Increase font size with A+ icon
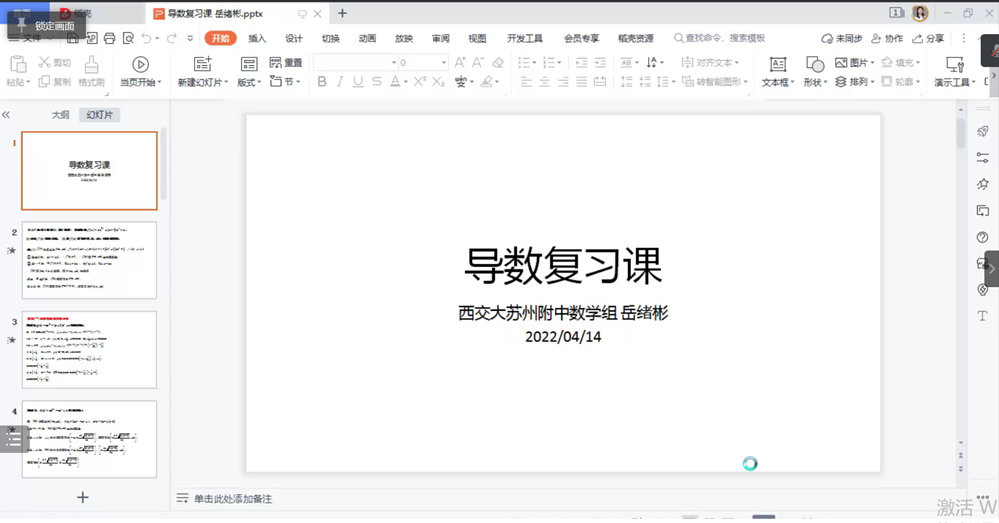This screenshot has width=999, height=523. (459, 62)
